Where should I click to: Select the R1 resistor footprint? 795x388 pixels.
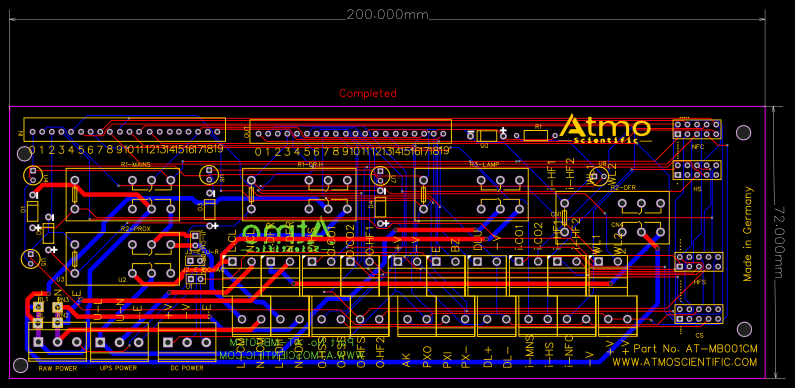pyautogui.click(x=536, y=134)
